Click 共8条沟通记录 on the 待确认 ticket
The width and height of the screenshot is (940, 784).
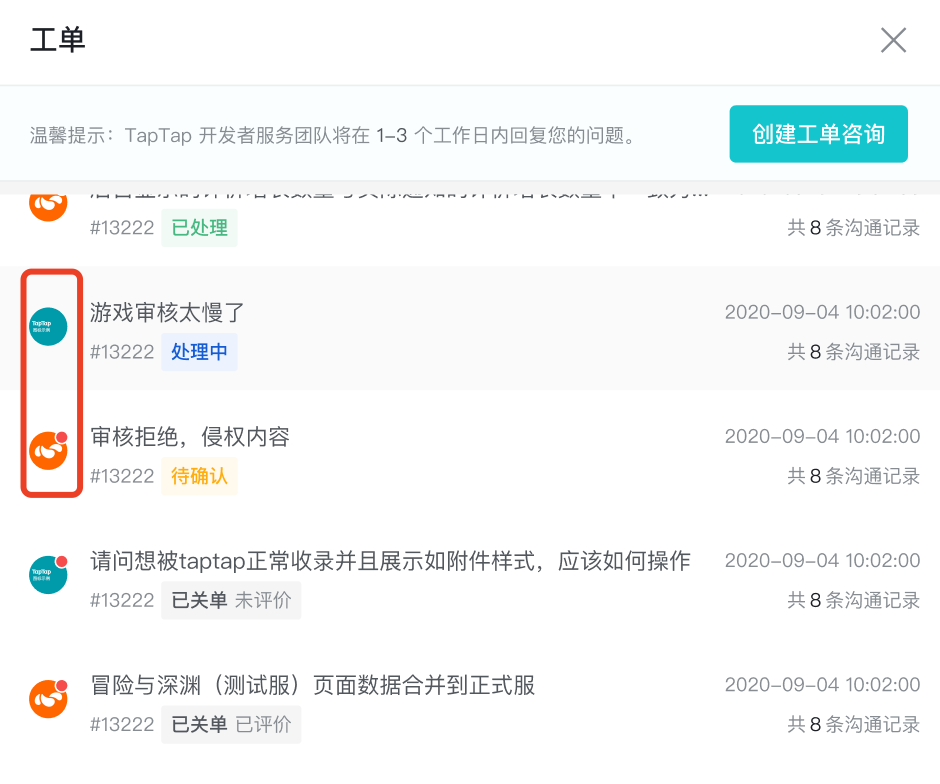click(x=854, y=476)
